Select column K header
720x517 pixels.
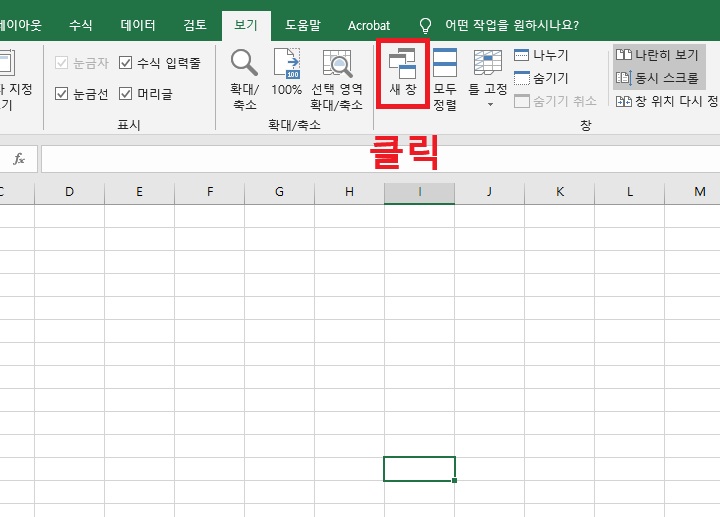pyautogui.click(x=560, y=192)
